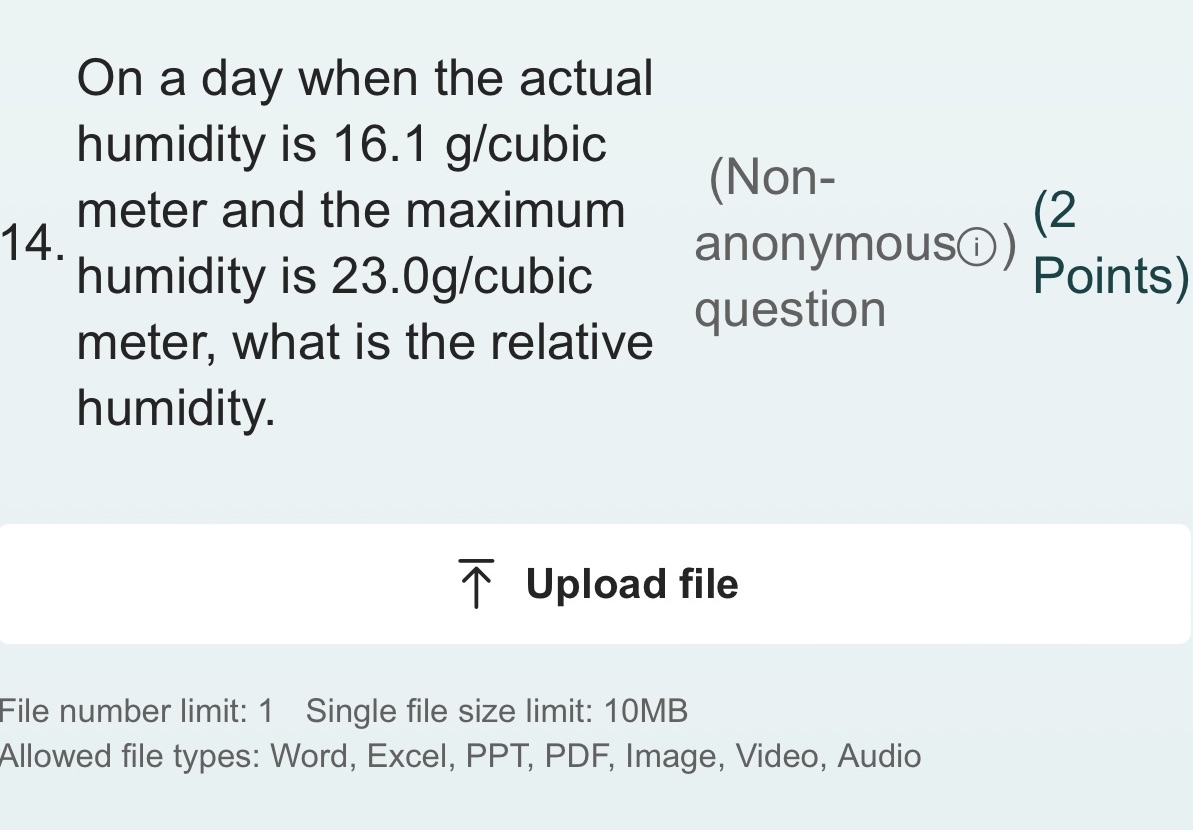Click inside the white upload panel
Screen dimensions: 1193x830
[596, 583]
